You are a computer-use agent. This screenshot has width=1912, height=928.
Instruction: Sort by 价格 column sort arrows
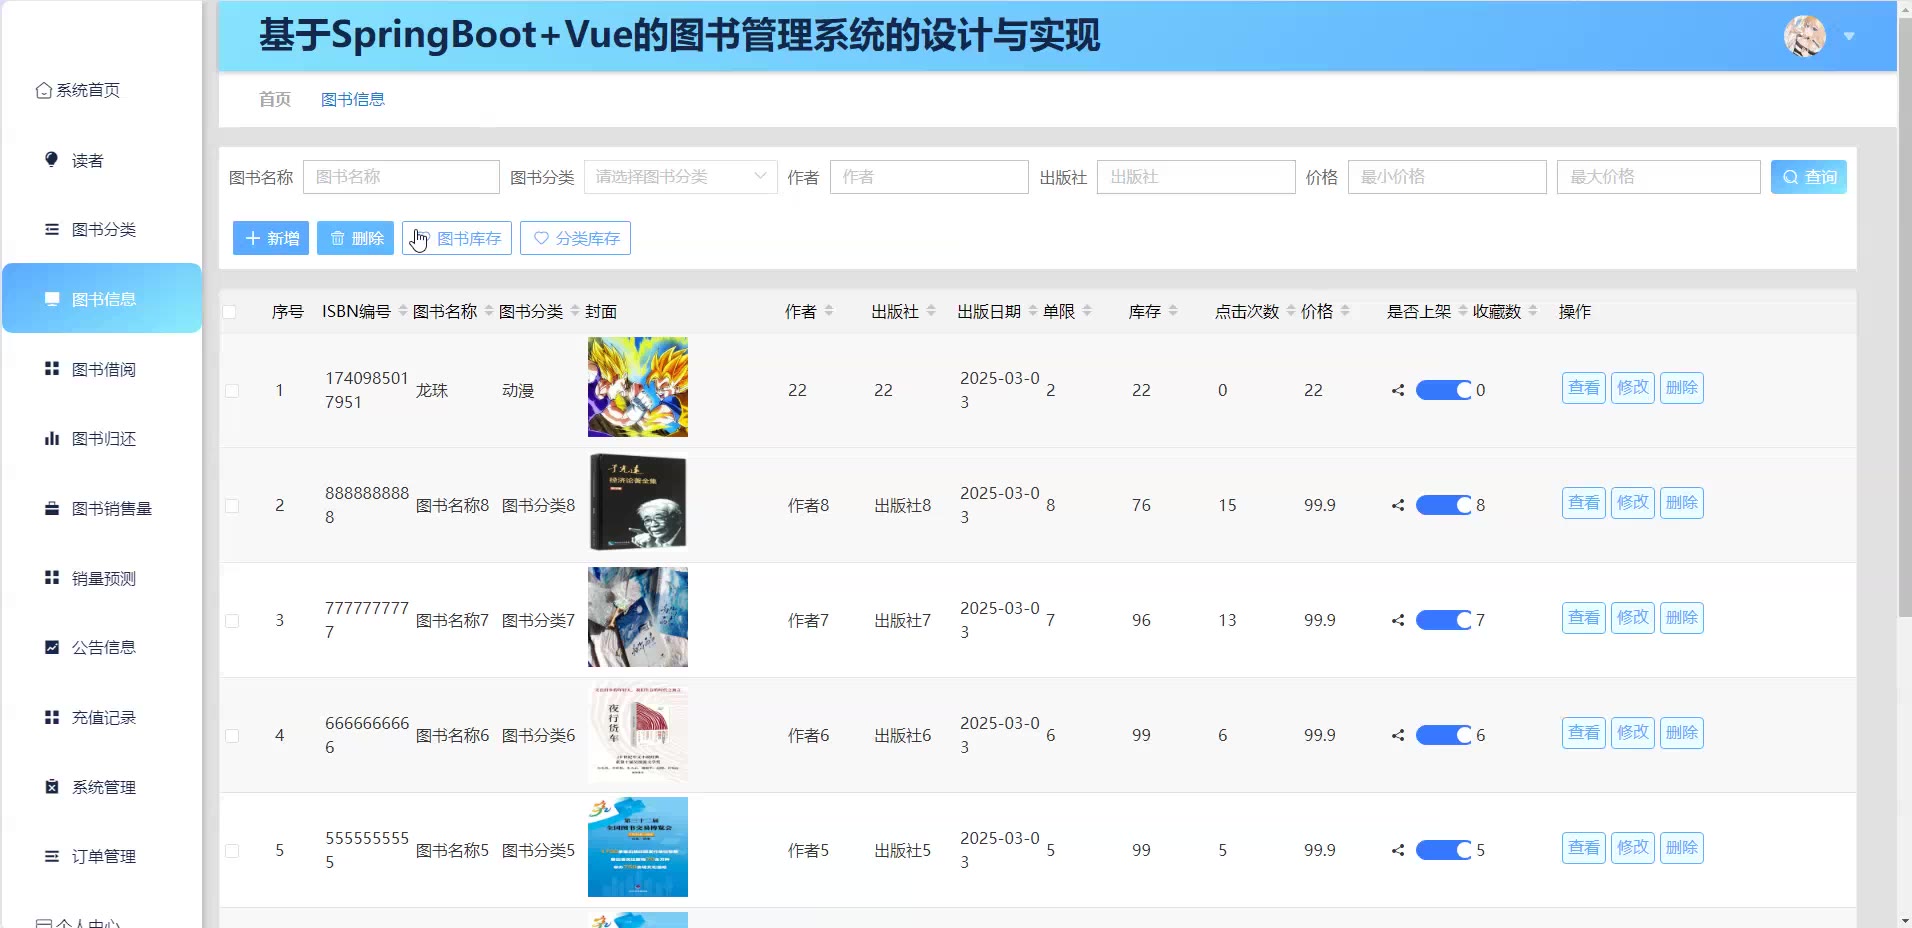1345,311
